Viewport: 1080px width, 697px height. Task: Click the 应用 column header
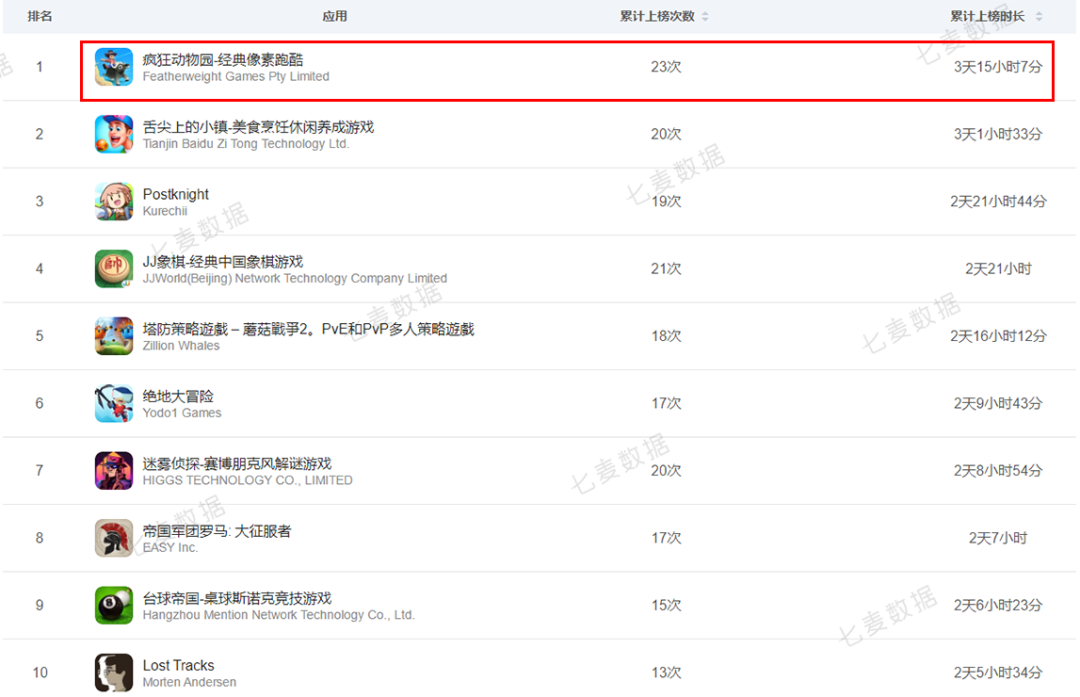[335, 17]
